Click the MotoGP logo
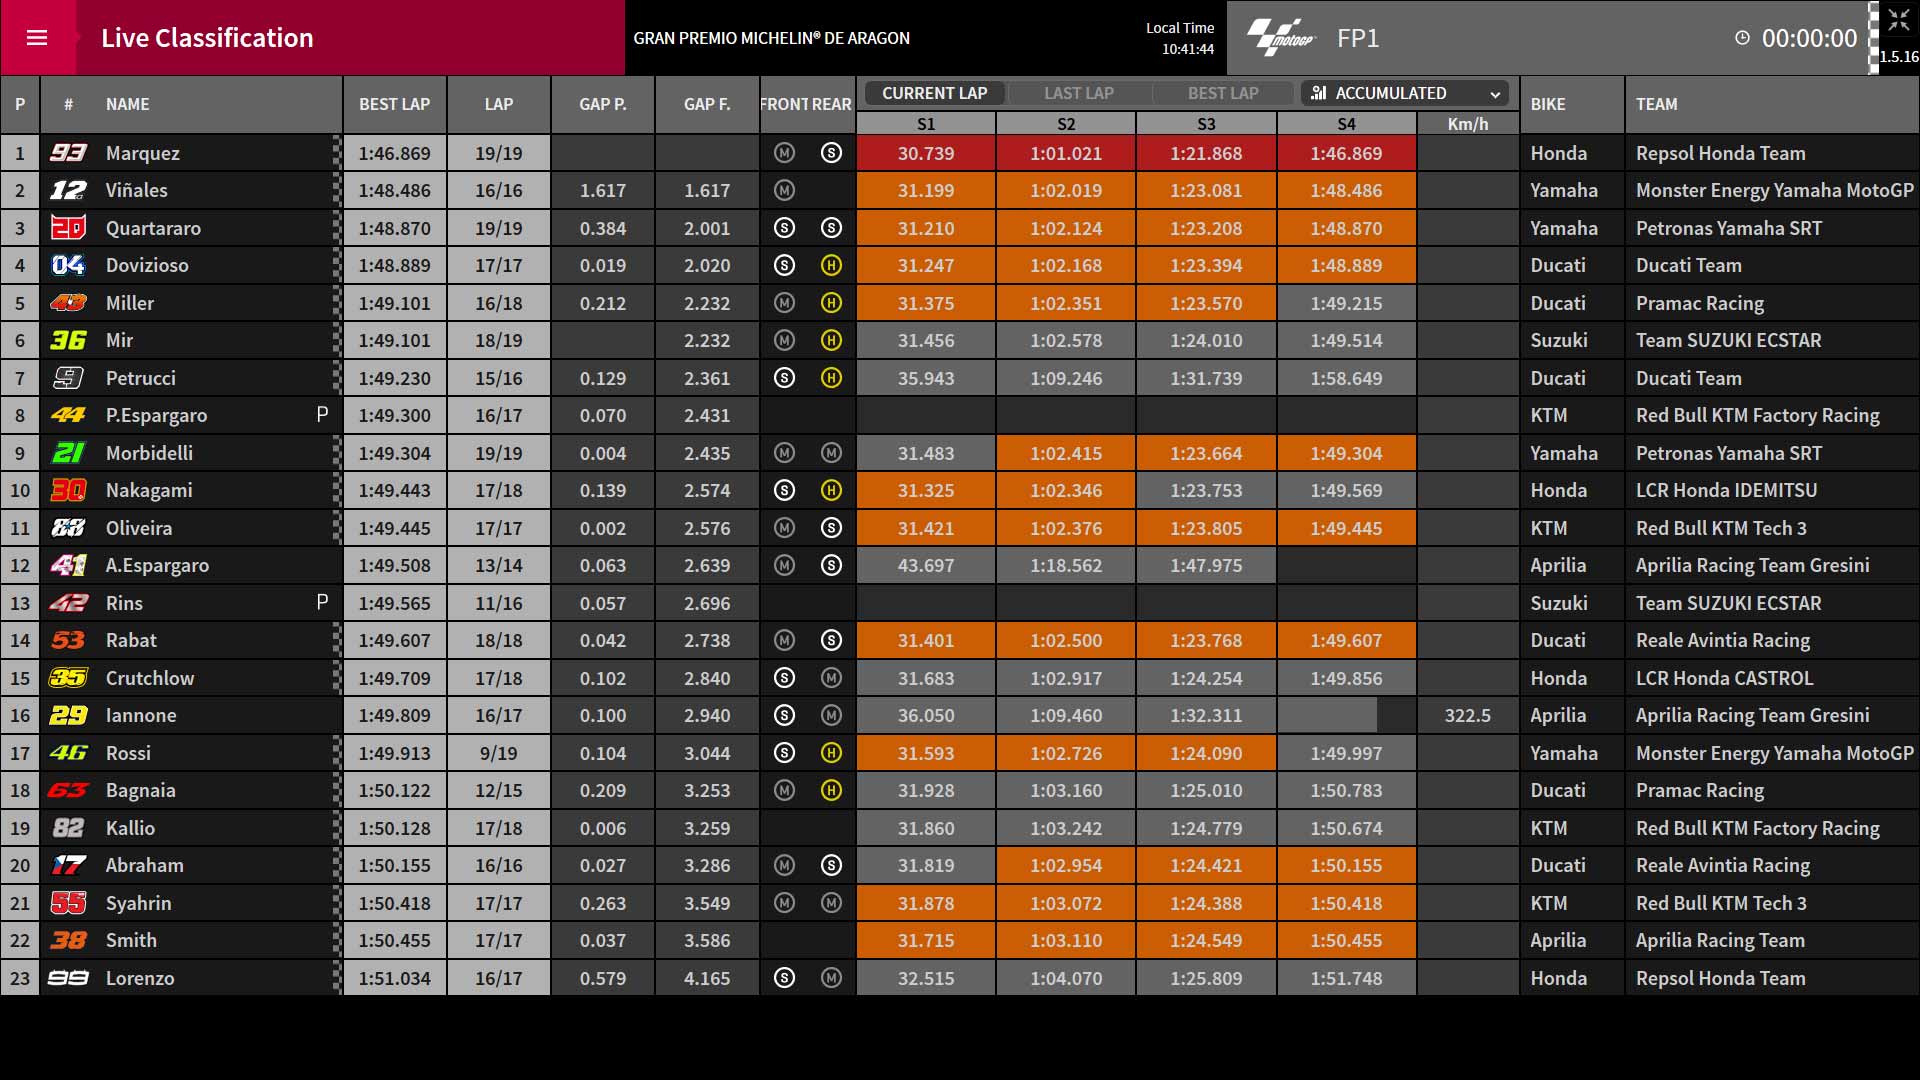Screen dimensions: 1920x1080 click(1280, 37)
